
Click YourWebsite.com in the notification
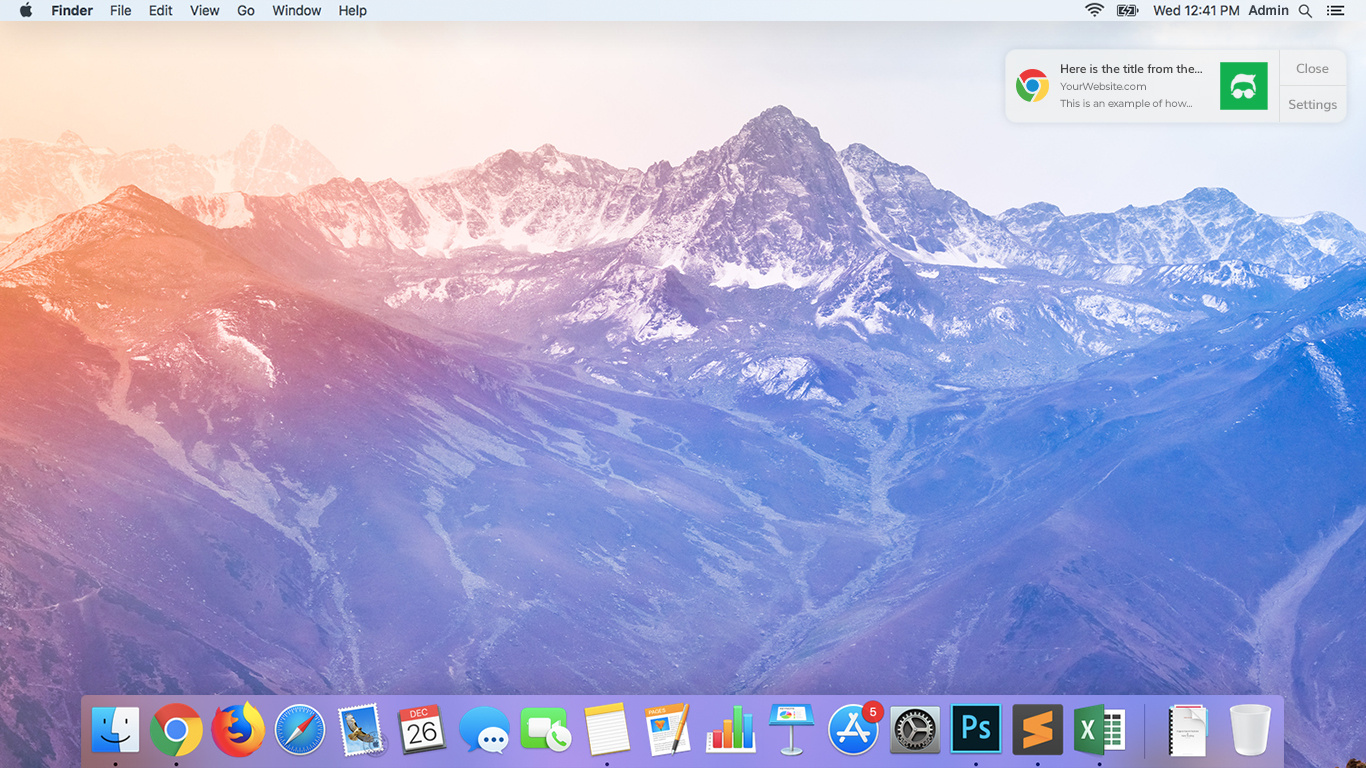click(x=1103, y=87)
